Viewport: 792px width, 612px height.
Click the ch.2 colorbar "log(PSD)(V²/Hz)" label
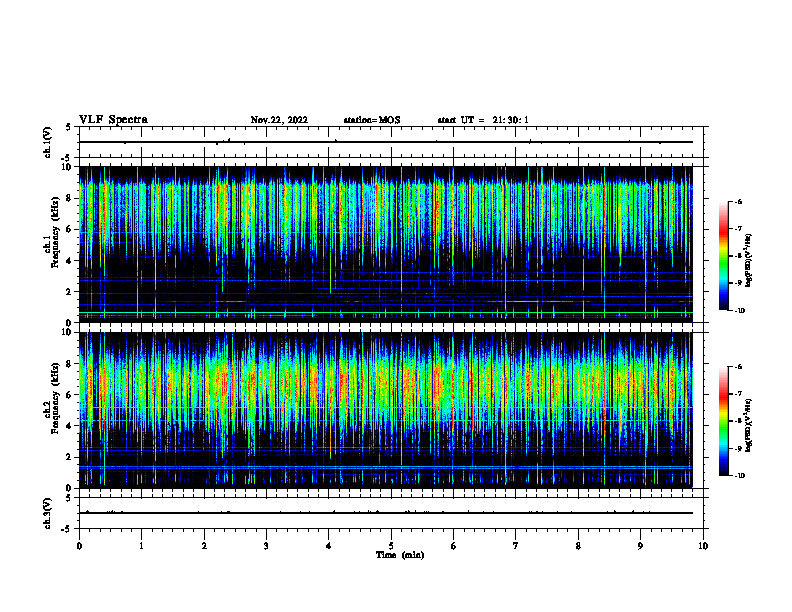click(749, 425)
